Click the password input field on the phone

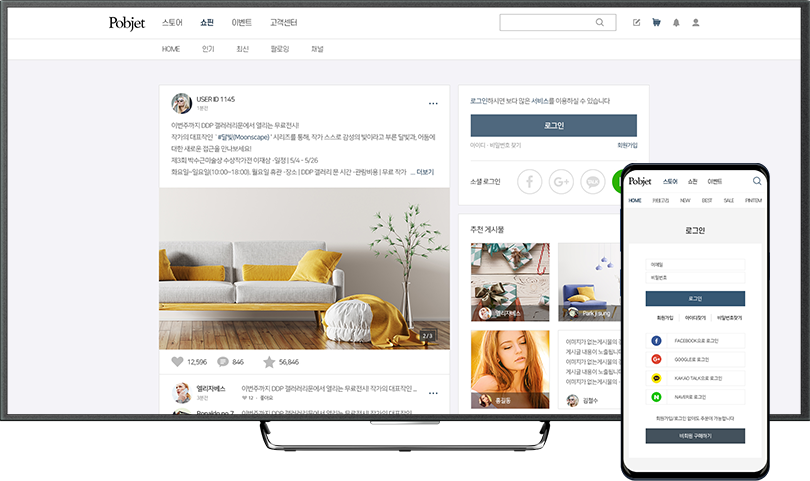(x=695, y=278)
